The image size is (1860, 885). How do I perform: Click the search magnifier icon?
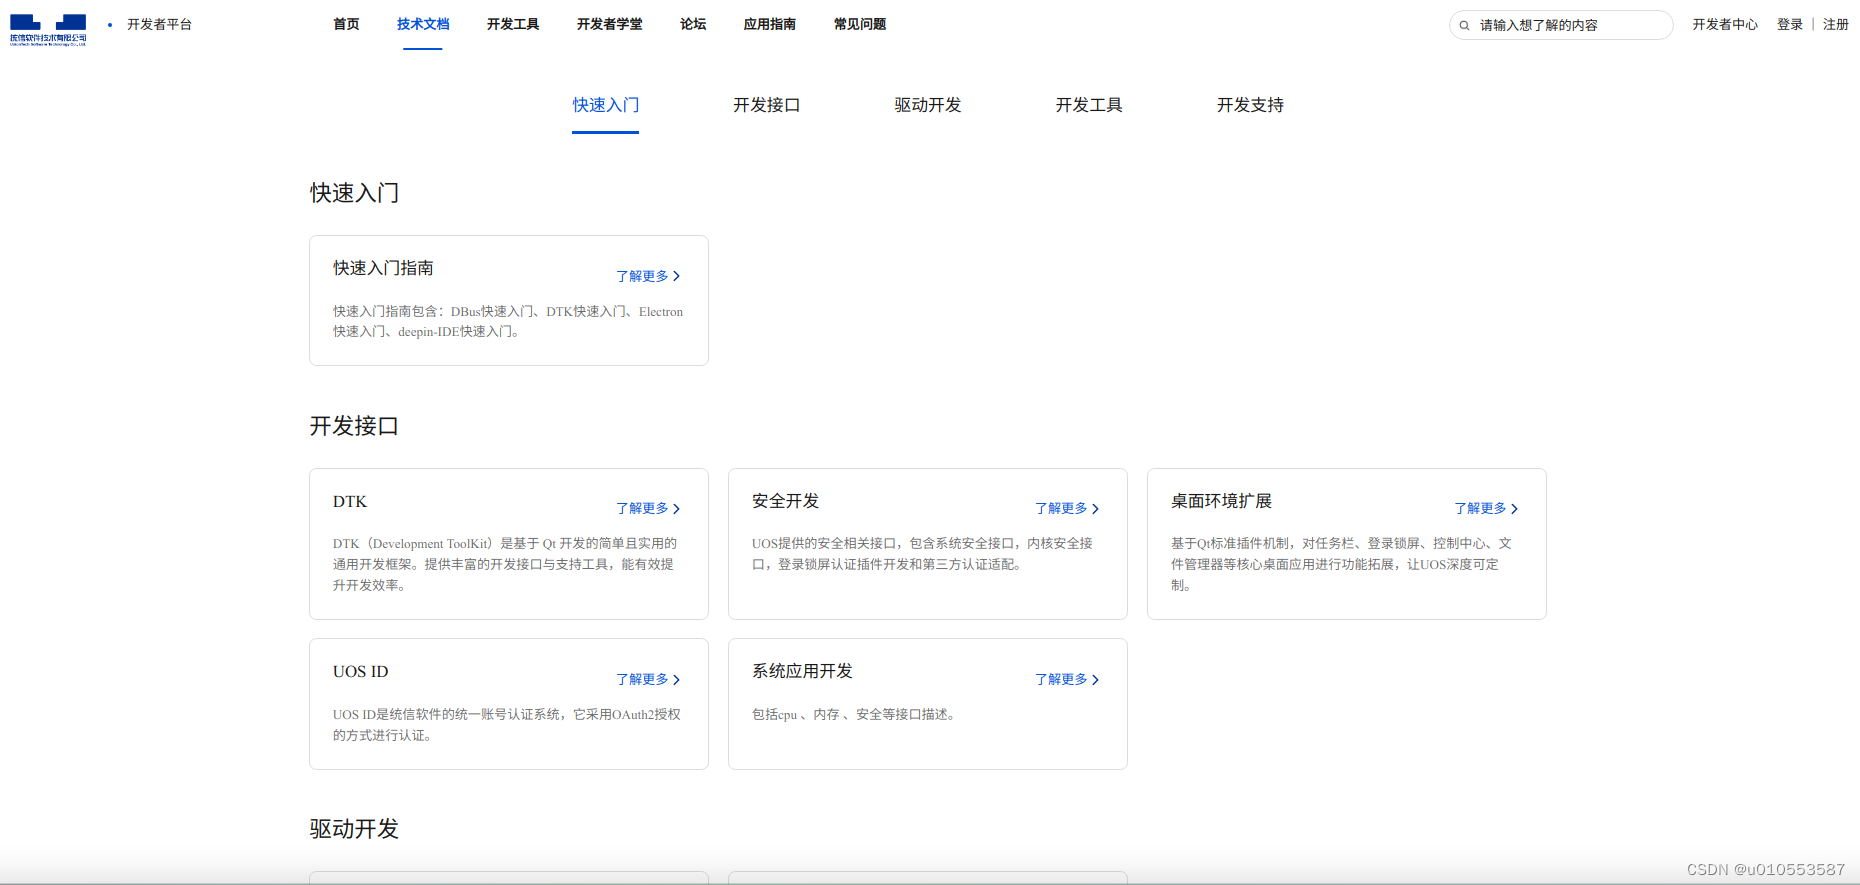click(x=1464, y=26)
